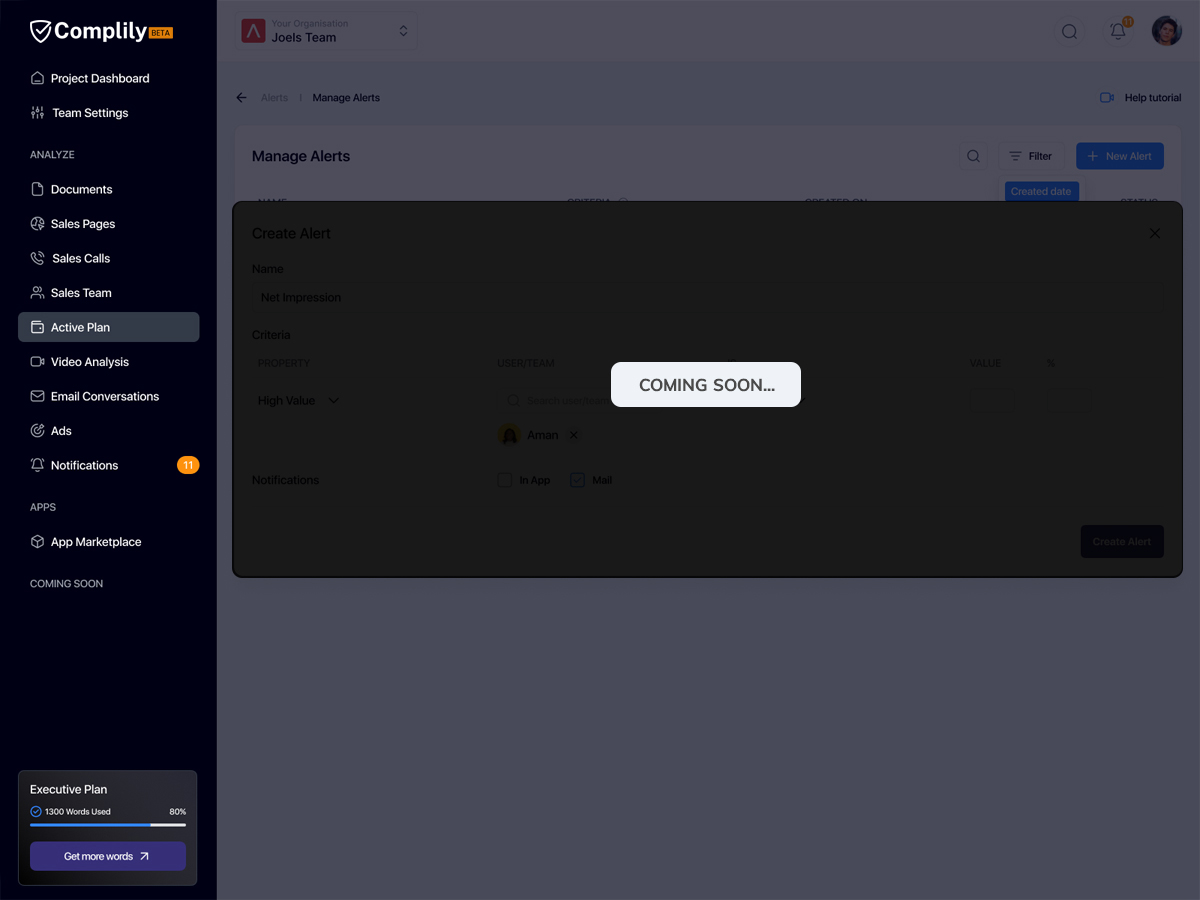
Task: Click the Complily shield logo
Action: 40,32
